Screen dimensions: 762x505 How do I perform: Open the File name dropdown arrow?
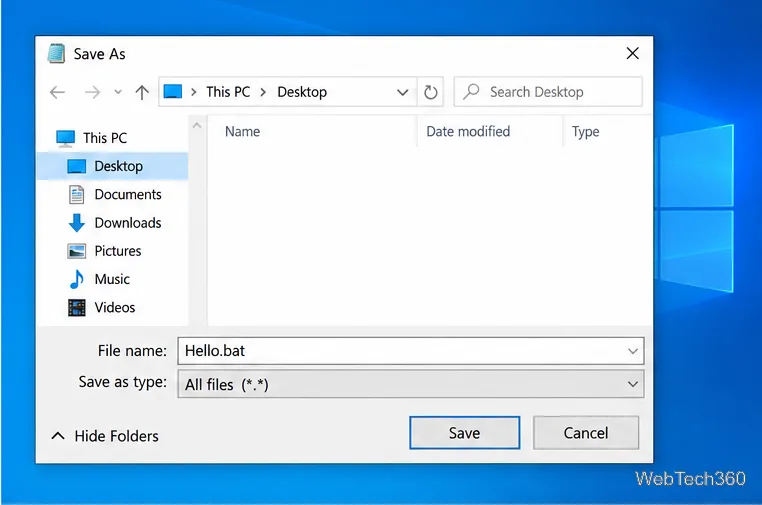[x=633, y=351]
